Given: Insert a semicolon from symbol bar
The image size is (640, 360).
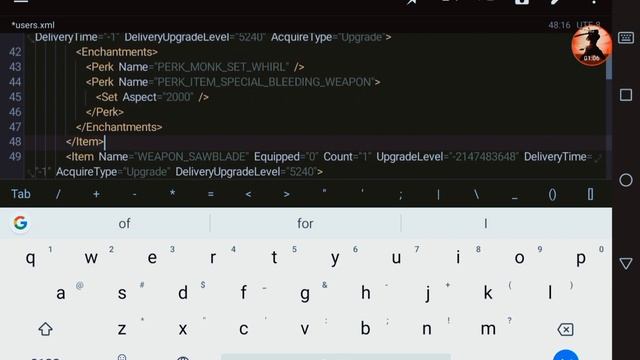Looking at the screenshot, I should pyautogui.click(x=400, y=195).
